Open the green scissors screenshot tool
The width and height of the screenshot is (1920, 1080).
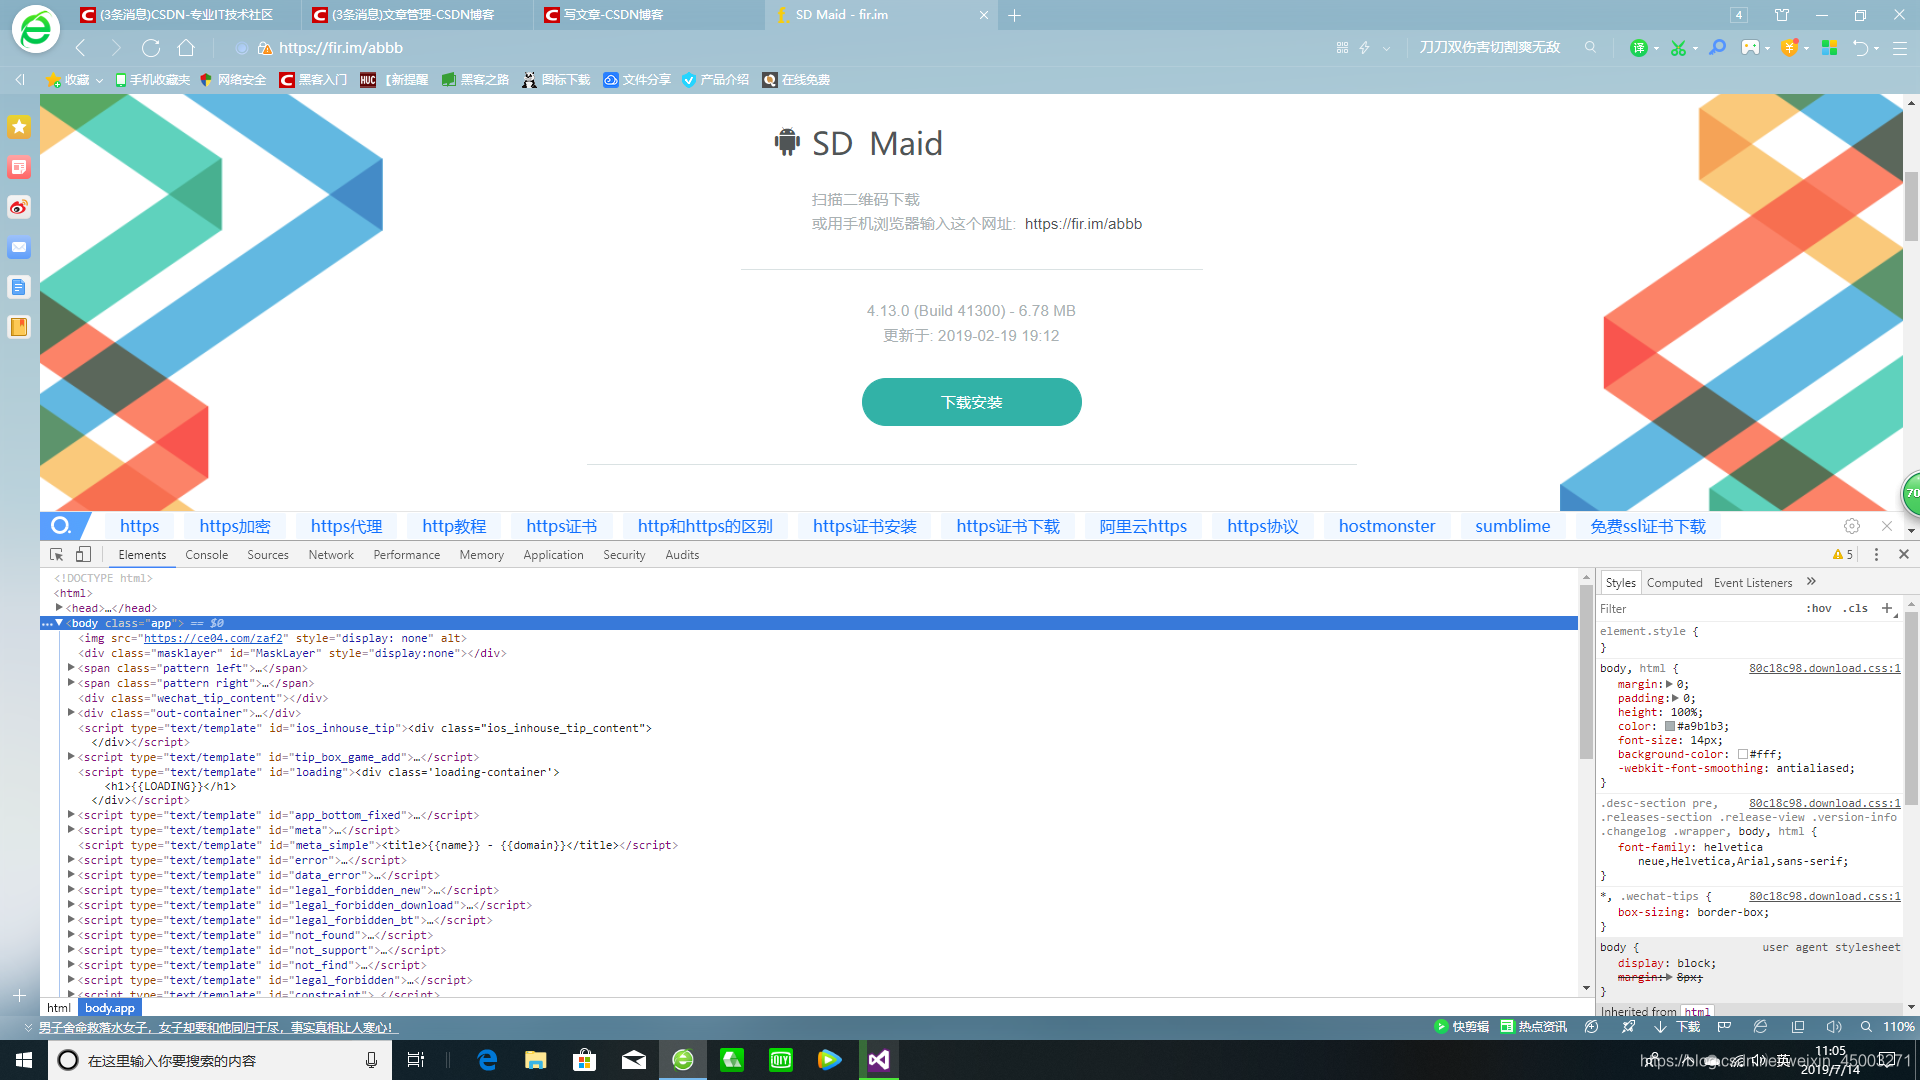click(1678, 48)
